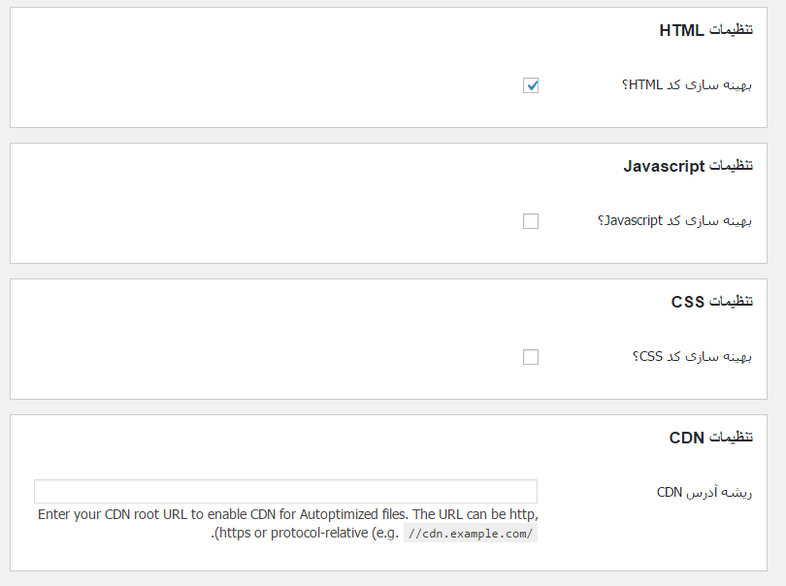Screen dimensions: 786x586
Task: Click the 'بهینه سازی کد CSS؟' label
Action: click(x=692, y=357)
